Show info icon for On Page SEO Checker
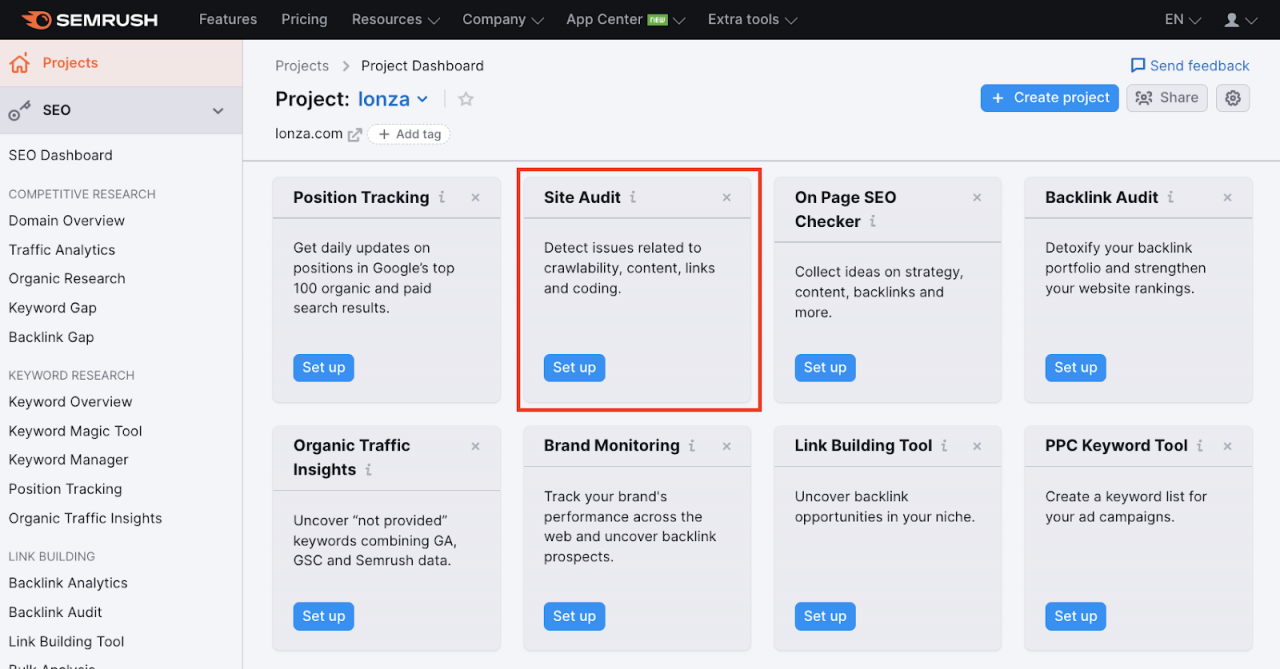The image size is (1280, 669). (x=873, y=222)
